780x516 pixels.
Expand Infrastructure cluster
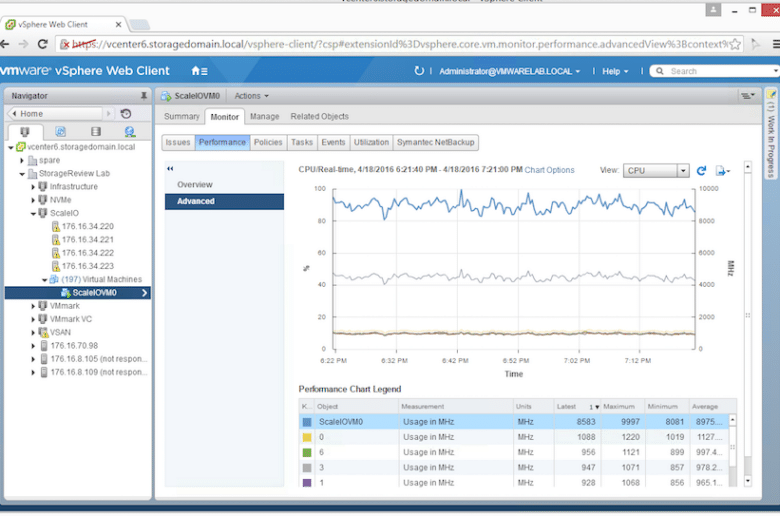point(33,187)
